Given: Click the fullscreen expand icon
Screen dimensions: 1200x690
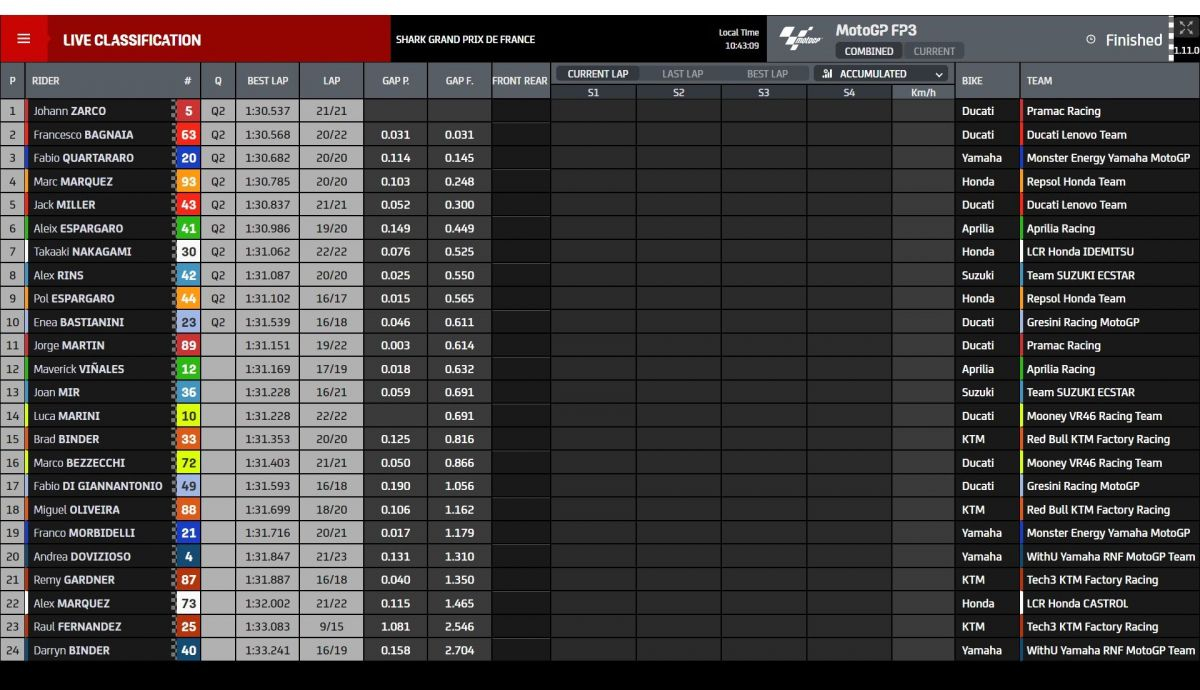Looking at the screenshot, I should tap(1186, 28).
